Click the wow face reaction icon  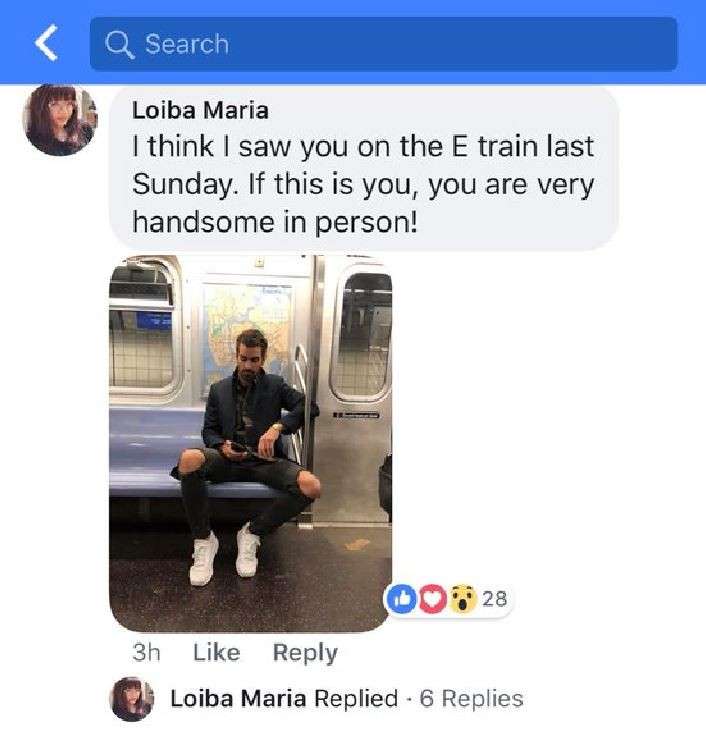click(460, 599)
